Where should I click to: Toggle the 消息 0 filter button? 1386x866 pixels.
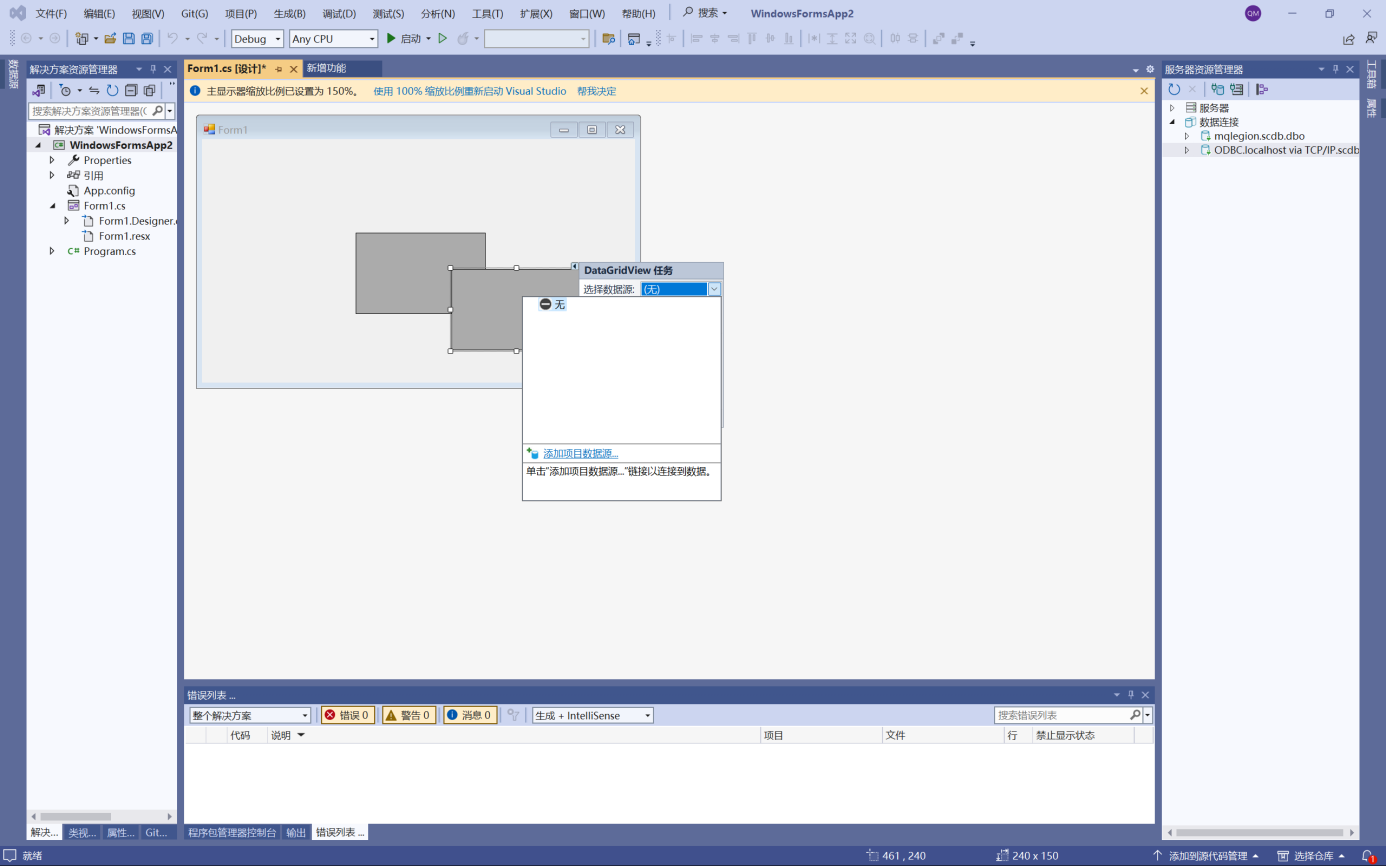470,715
